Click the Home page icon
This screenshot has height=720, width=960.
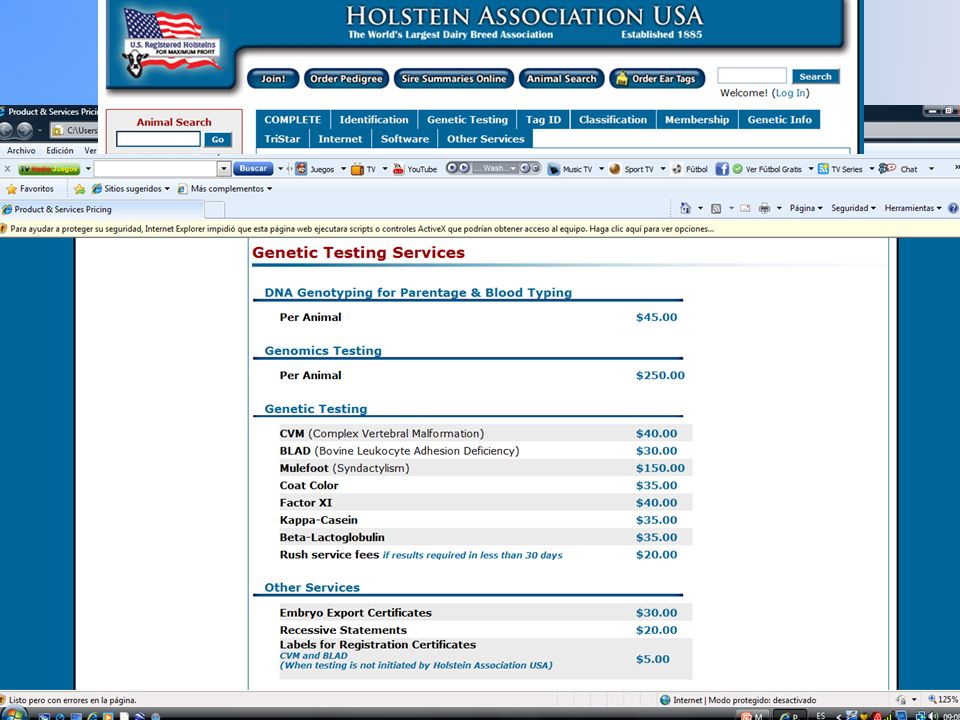click(685, 208)
